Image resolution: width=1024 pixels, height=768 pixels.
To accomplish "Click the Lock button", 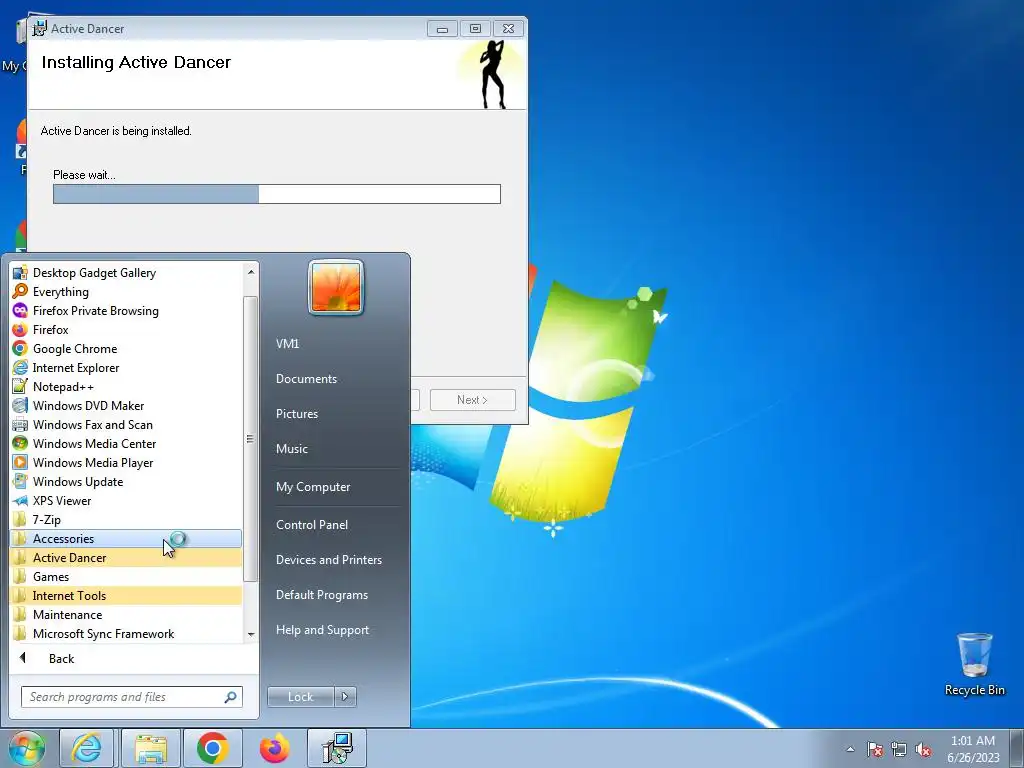I will coord(300,697).
